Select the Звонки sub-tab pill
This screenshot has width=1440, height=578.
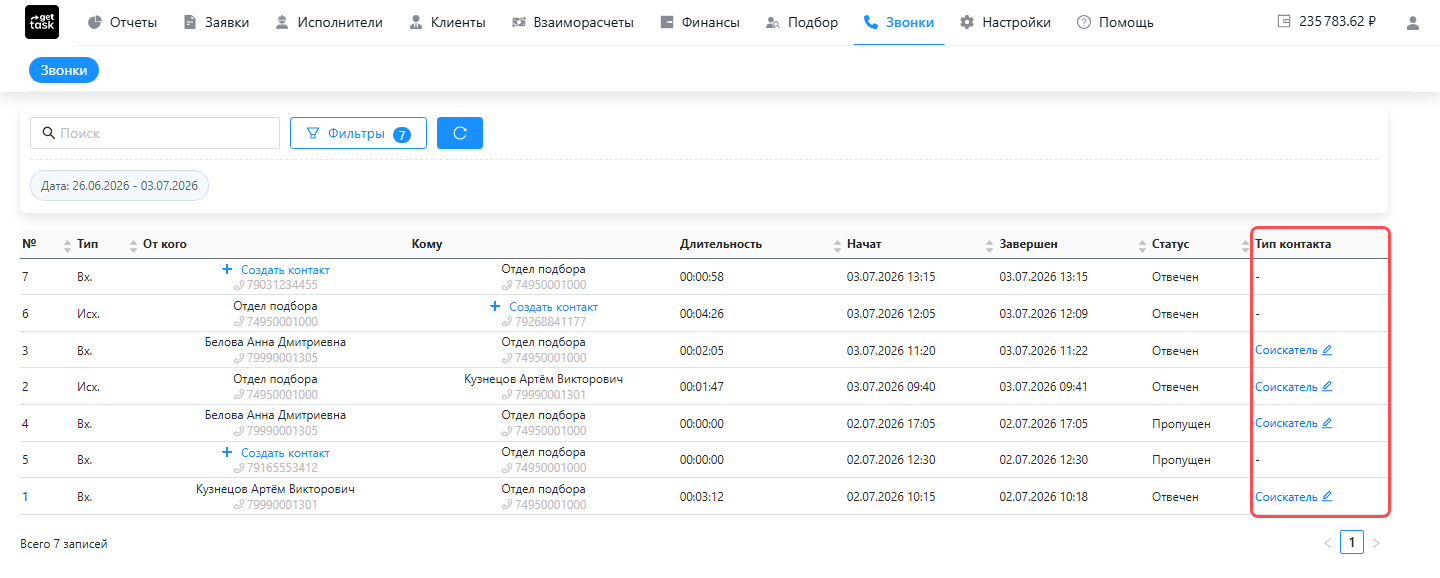point(64,70)
